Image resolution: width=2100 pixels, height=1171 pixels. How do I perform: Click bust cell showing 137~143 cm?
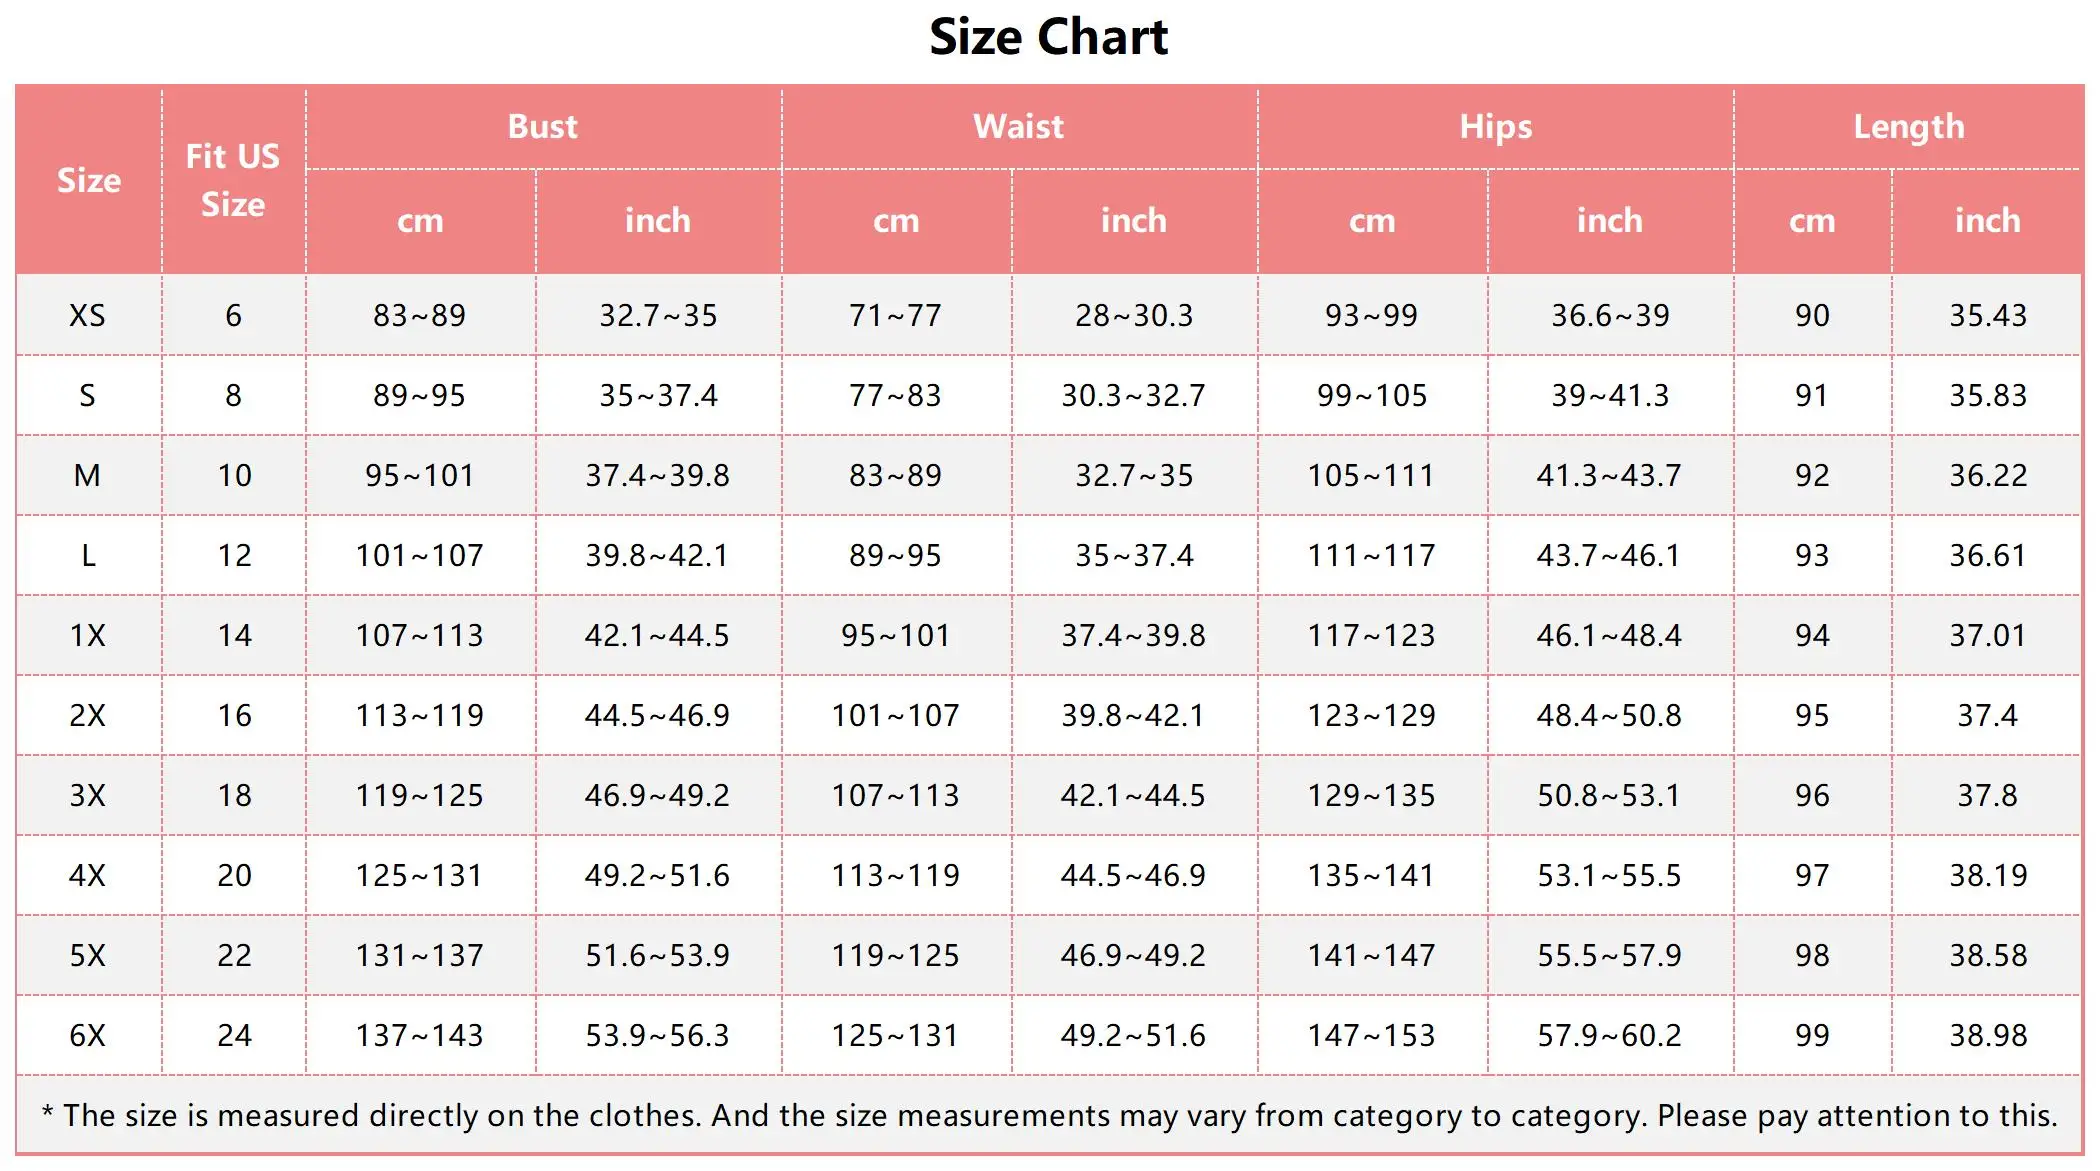tap(420, 1035)
